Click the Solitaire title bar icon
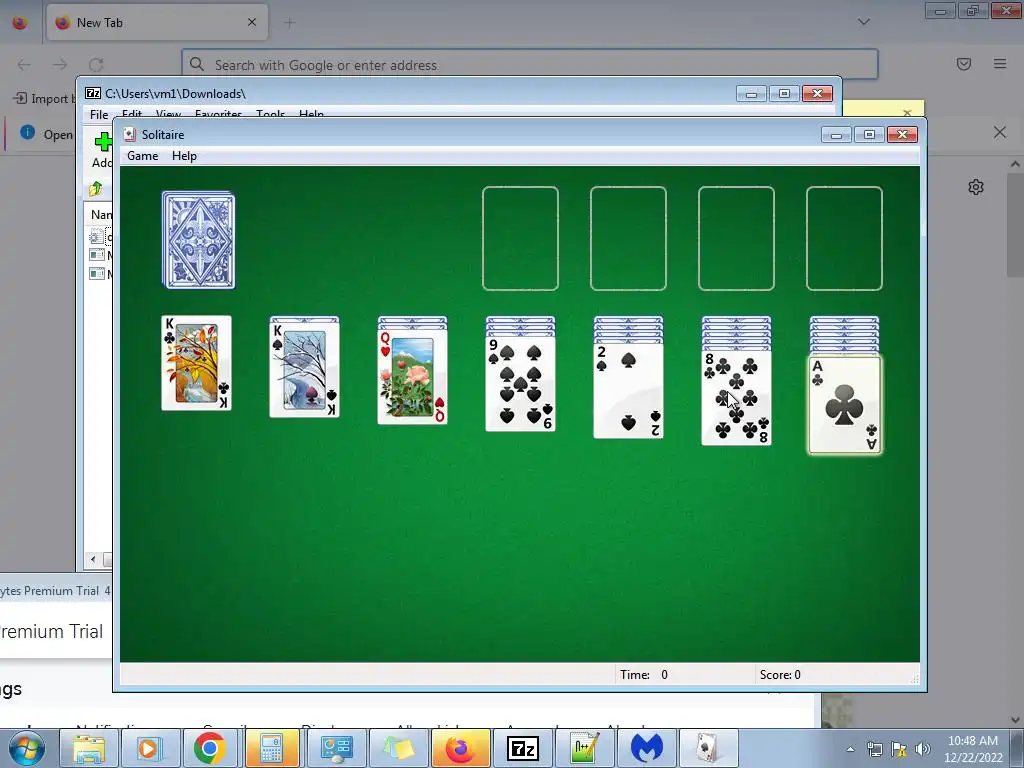1024x768 pixels. [x=129, y=135]
